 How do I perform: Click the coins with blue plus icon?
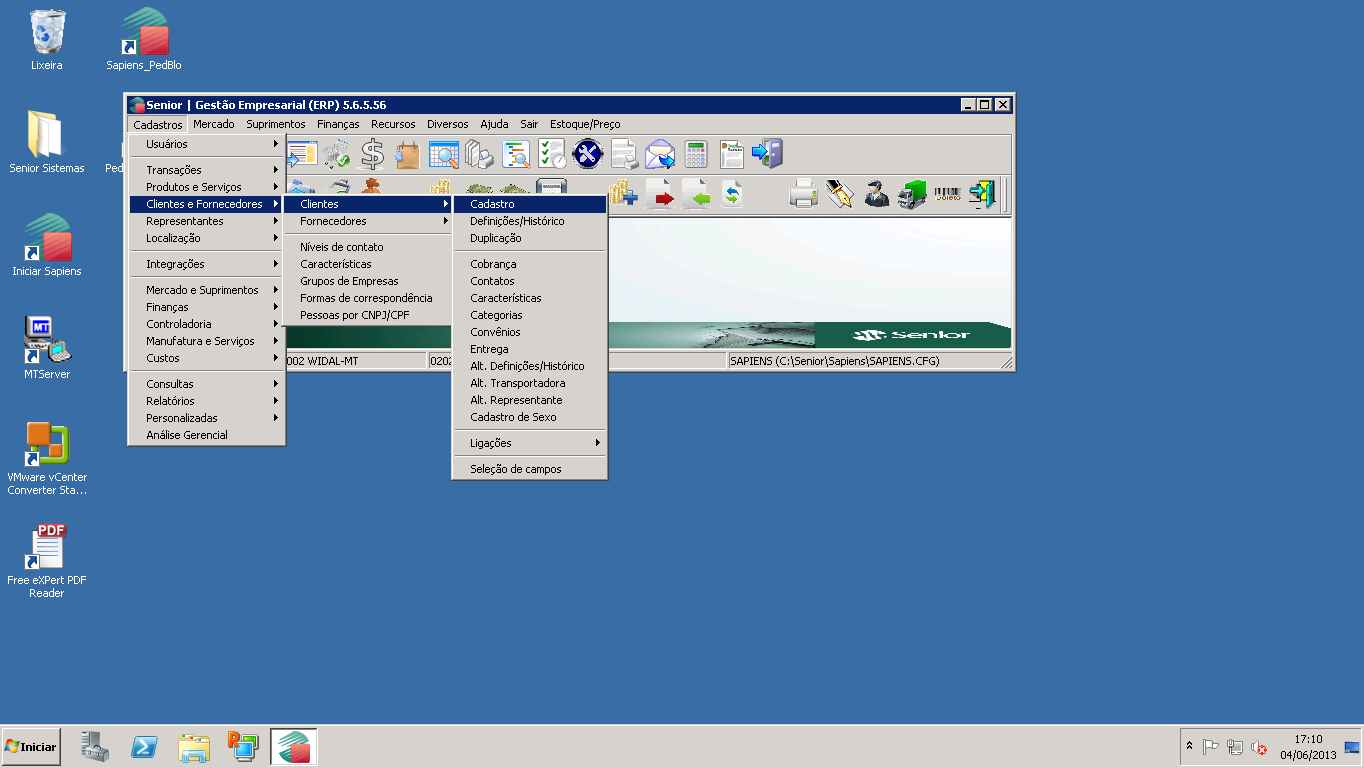pyautogui.click(x=623, y=193)
